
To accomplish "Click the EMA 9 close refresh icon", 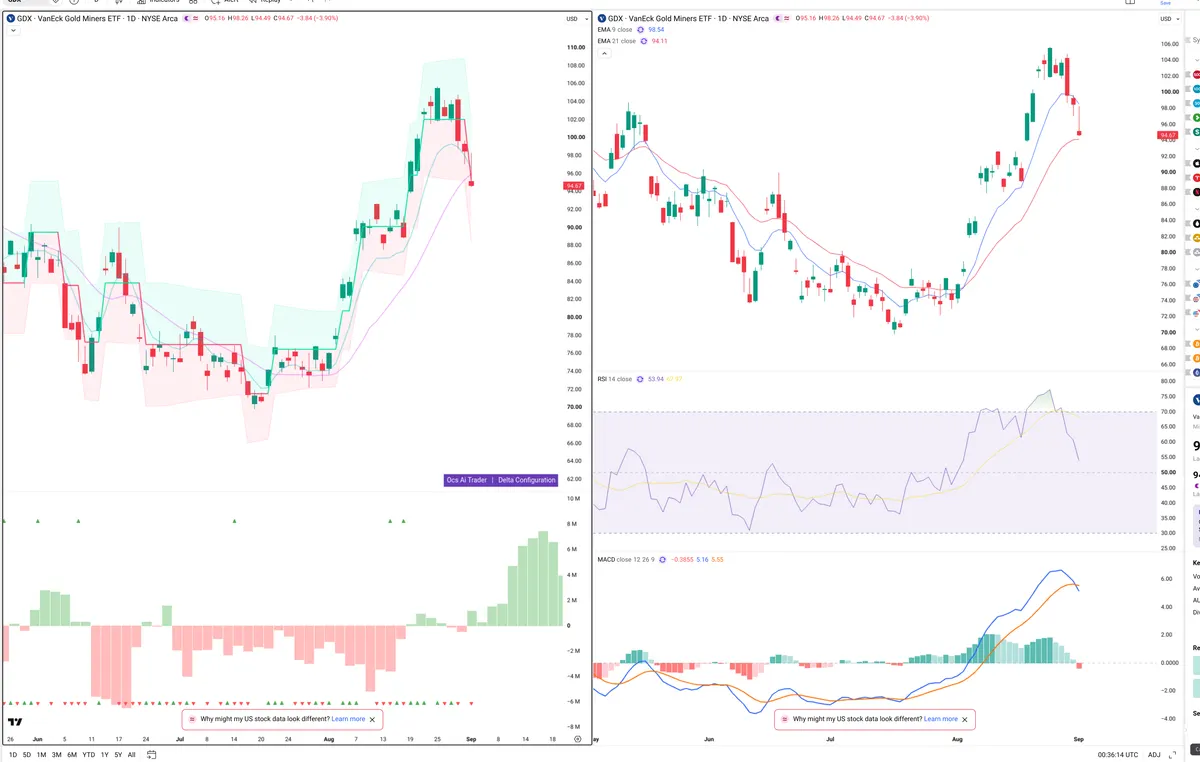I will tap(642, 30).
